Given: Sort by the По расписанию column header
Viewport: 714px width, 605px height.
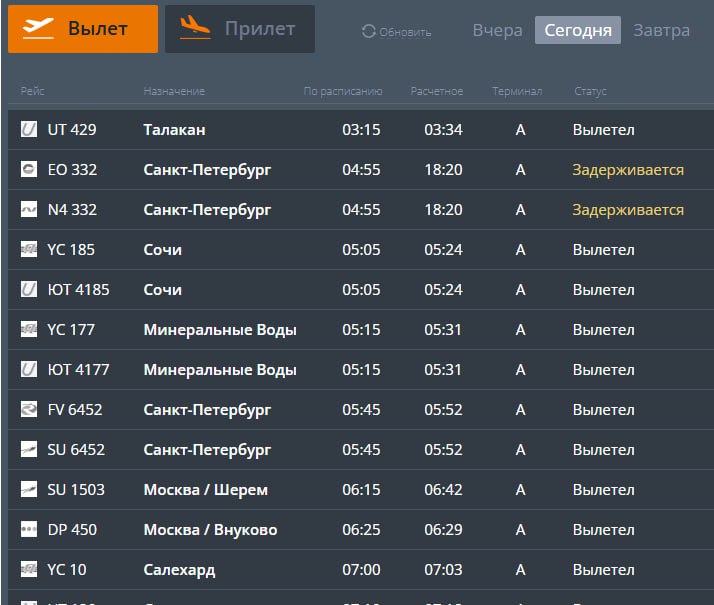Looking at the screenshot, I should (343, 92).
